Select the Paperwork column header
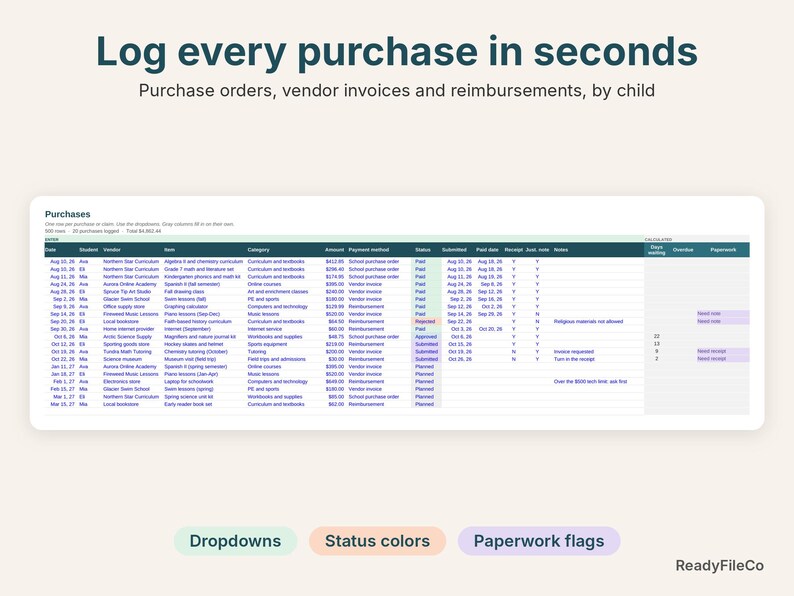Viewport: 794px width, 596px height. (723, 250)
